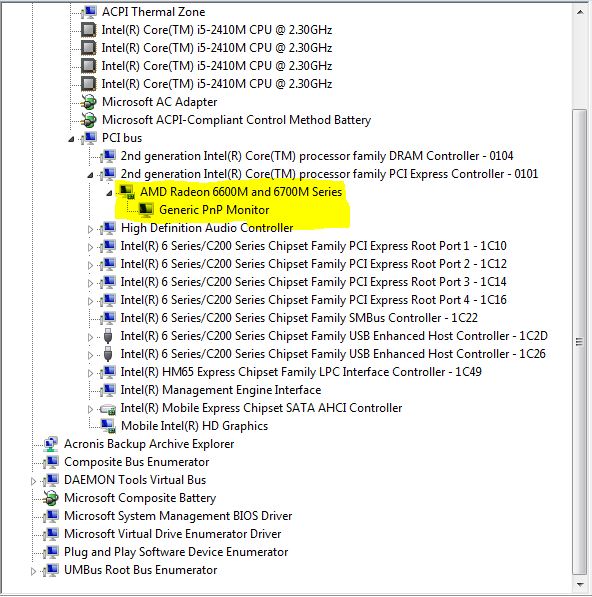Click the Microsoft Composite Battery icon

point(51,498)
